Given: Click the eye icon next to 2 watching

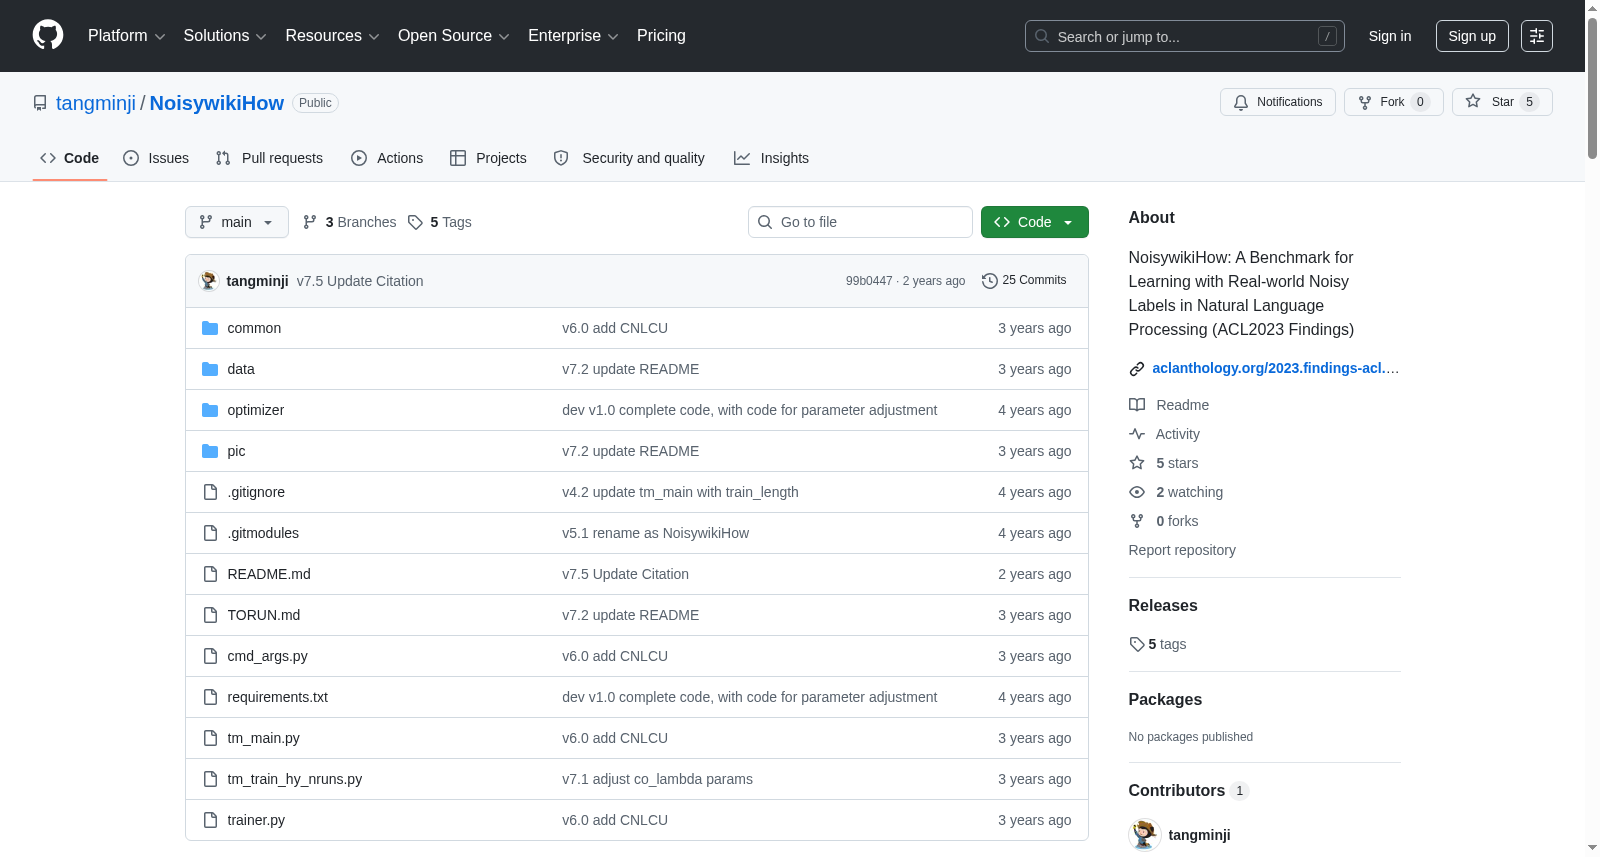Looking at the screenshot, I should [1137, 492].
